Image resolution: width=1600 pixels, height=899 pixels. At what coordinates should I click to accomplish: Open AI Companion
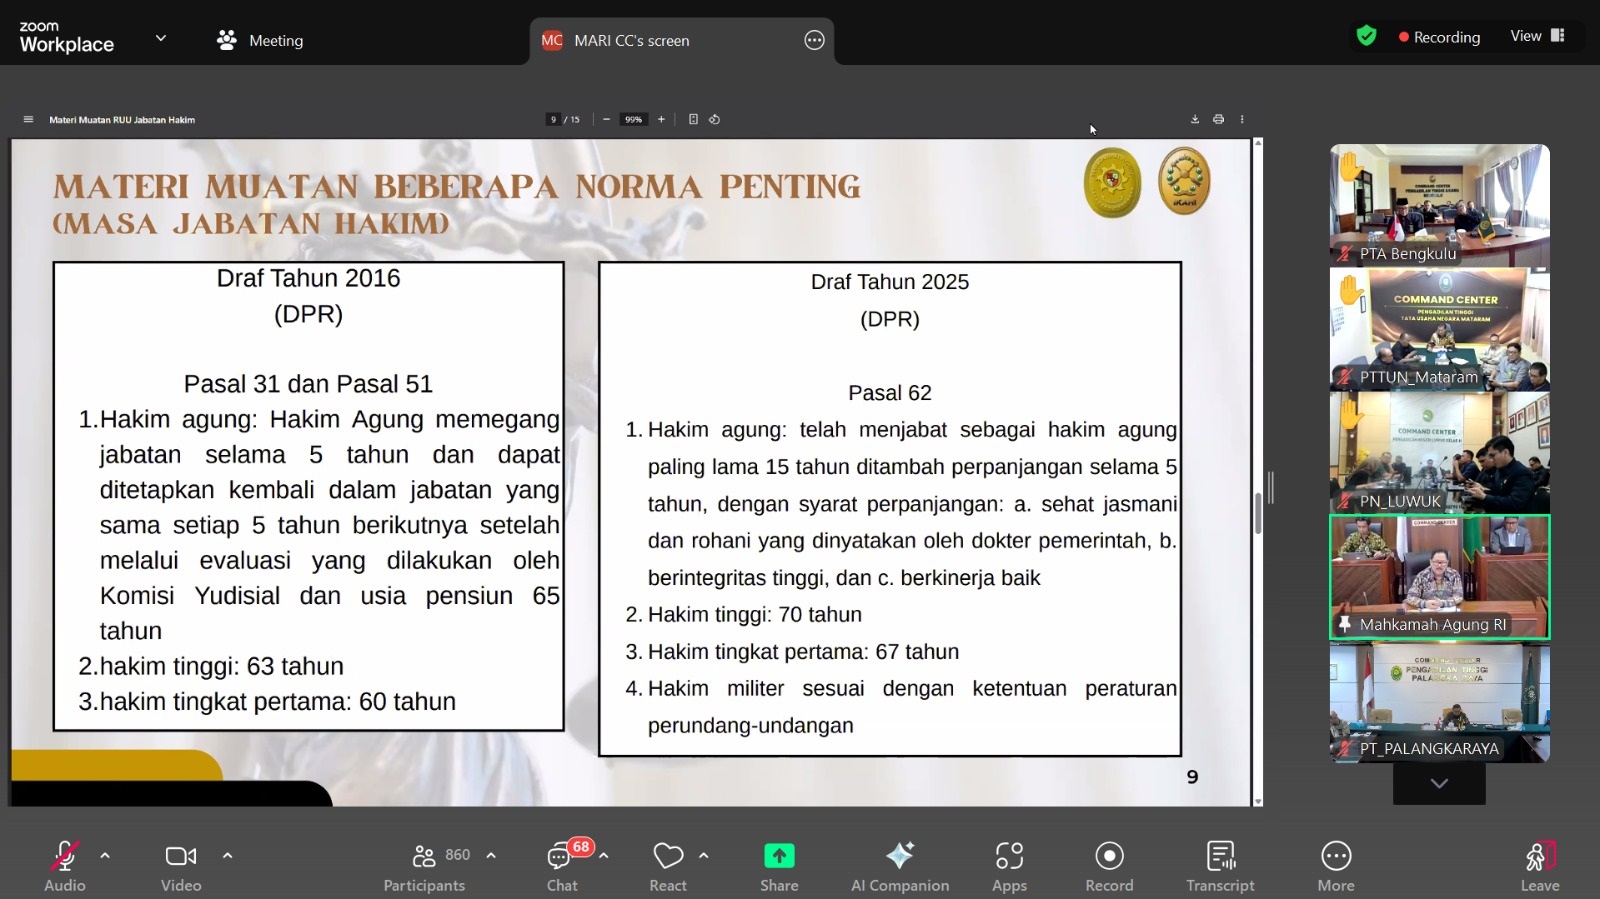coord(900,866)
